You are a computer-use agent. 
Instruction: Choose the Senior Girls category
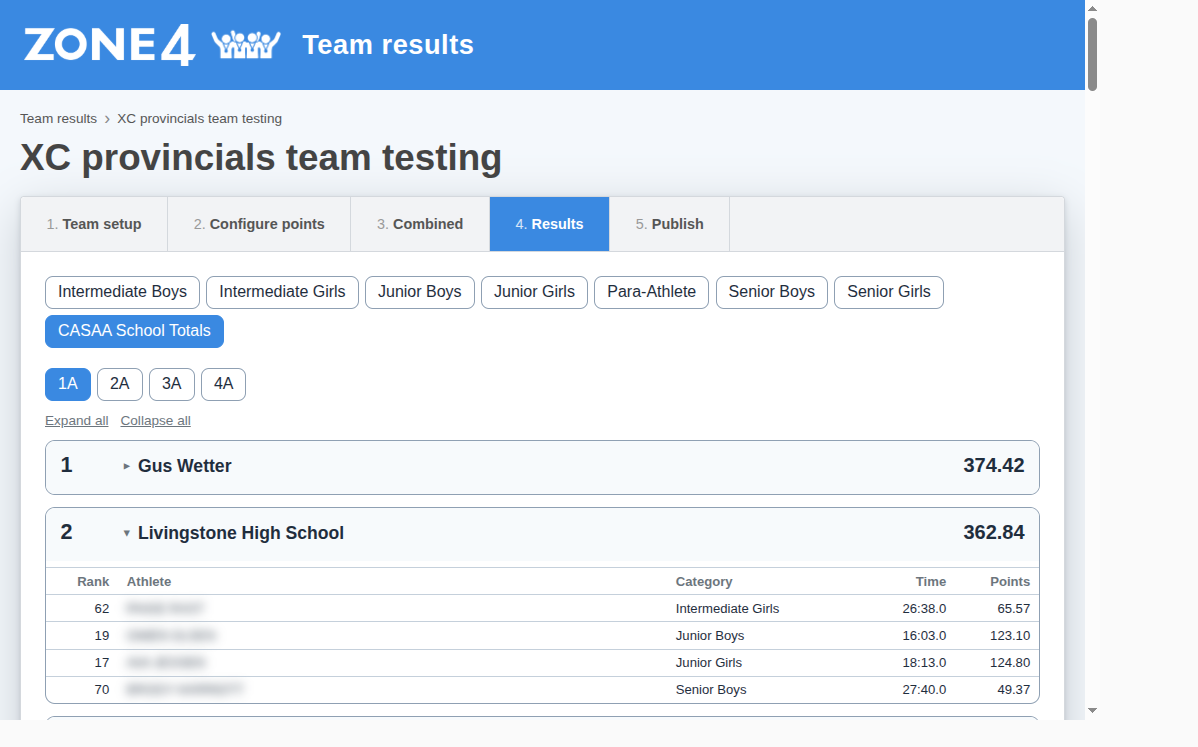889,292
